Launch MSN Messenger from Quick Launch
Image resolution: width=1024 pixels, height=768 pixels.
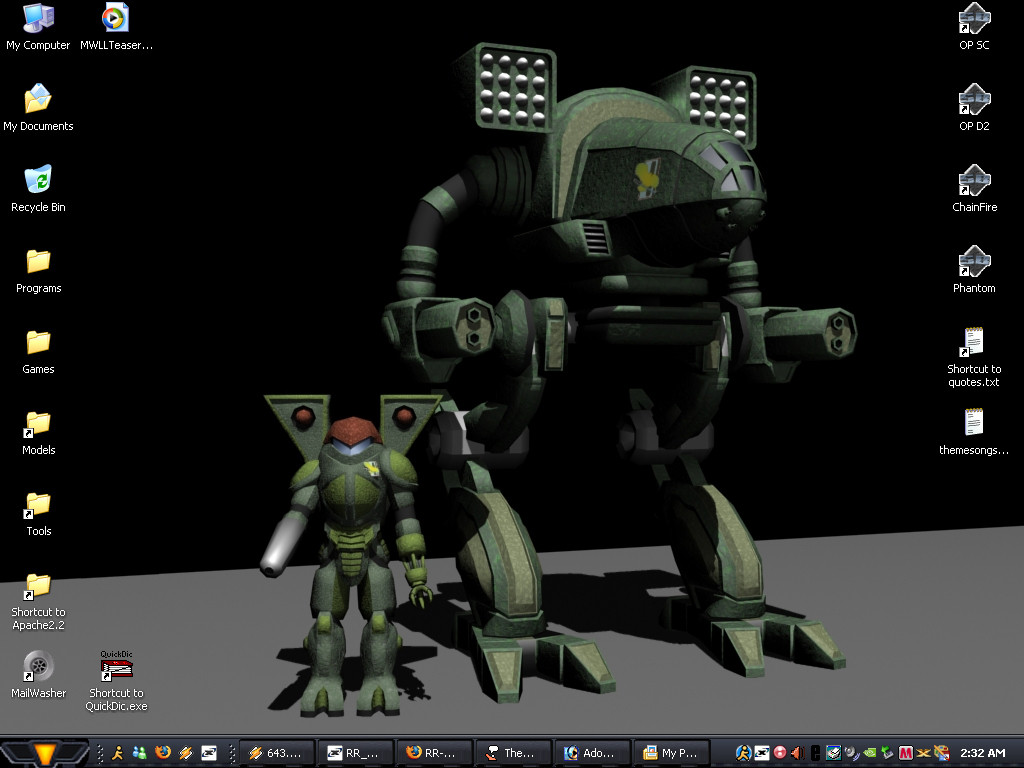(140, 753)
